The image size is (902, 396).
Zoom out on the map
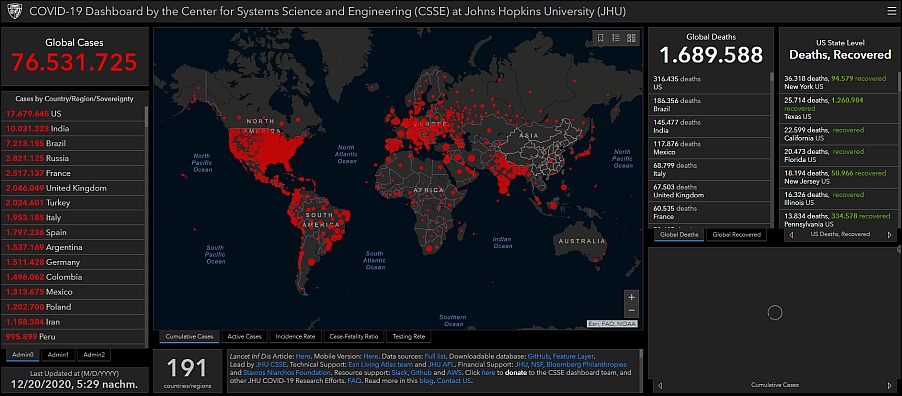631,311
